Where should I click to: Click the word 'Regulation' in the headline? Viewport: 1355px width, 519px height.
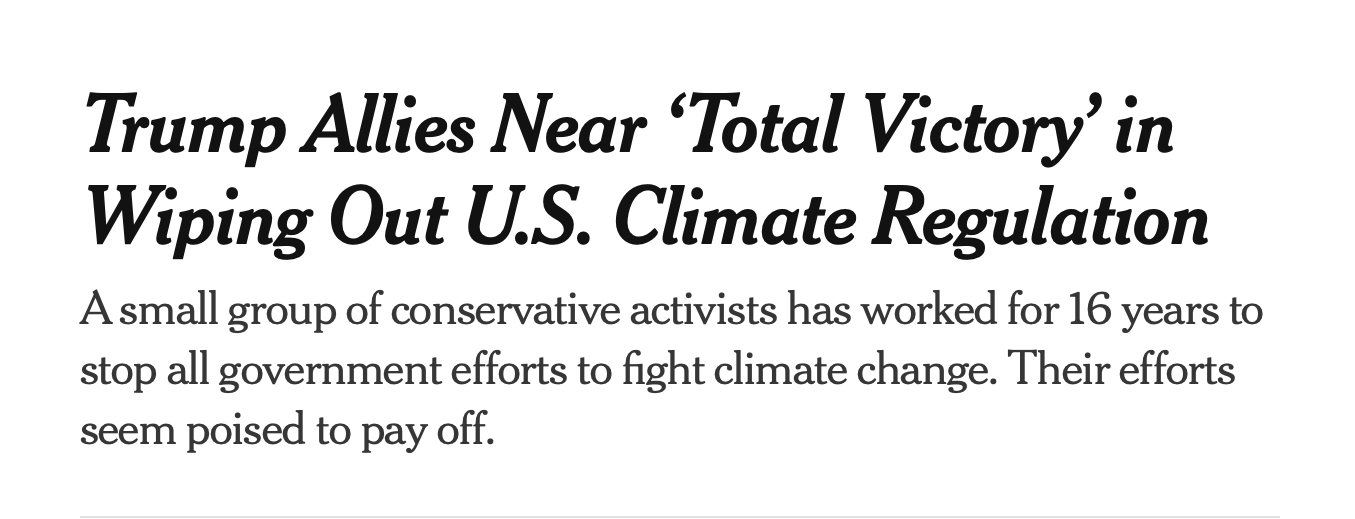1040,218
